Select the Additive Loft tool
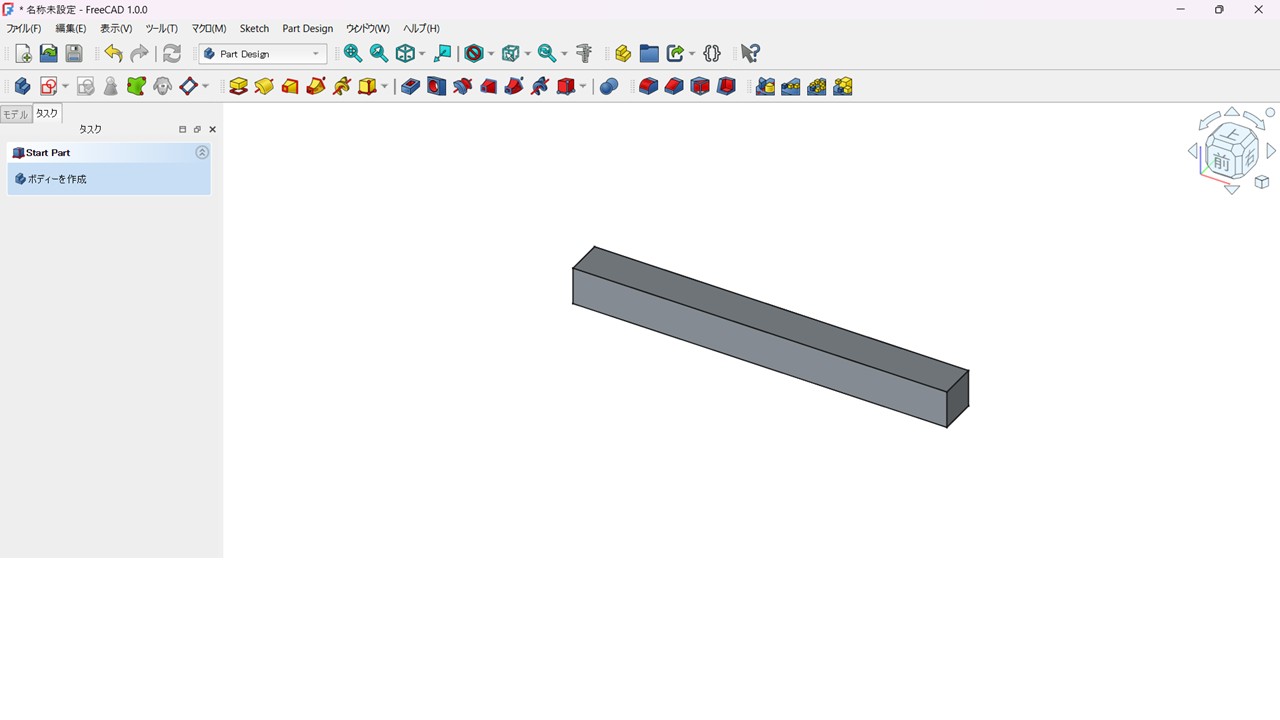 click(x=290, y=87)
